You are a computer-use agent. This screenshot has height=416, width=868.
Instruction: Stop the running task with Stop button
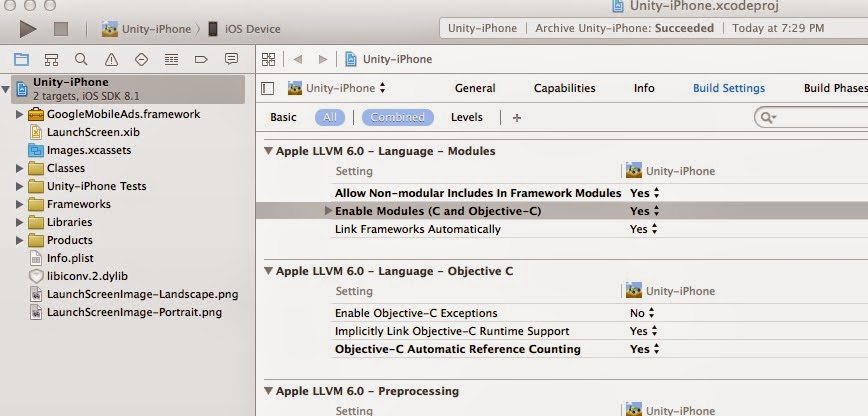[x=61, y=29]
